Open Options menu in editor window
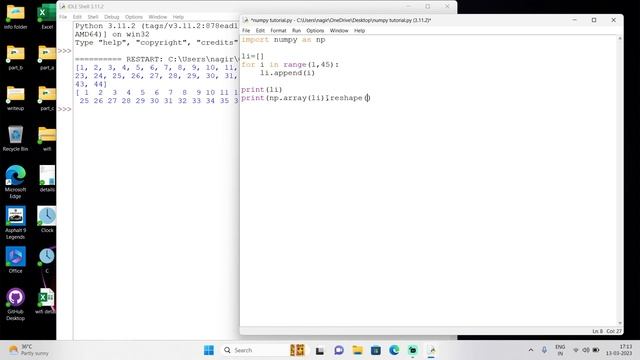Viewport: 640px width, 360px height. (x=315, y=31)
